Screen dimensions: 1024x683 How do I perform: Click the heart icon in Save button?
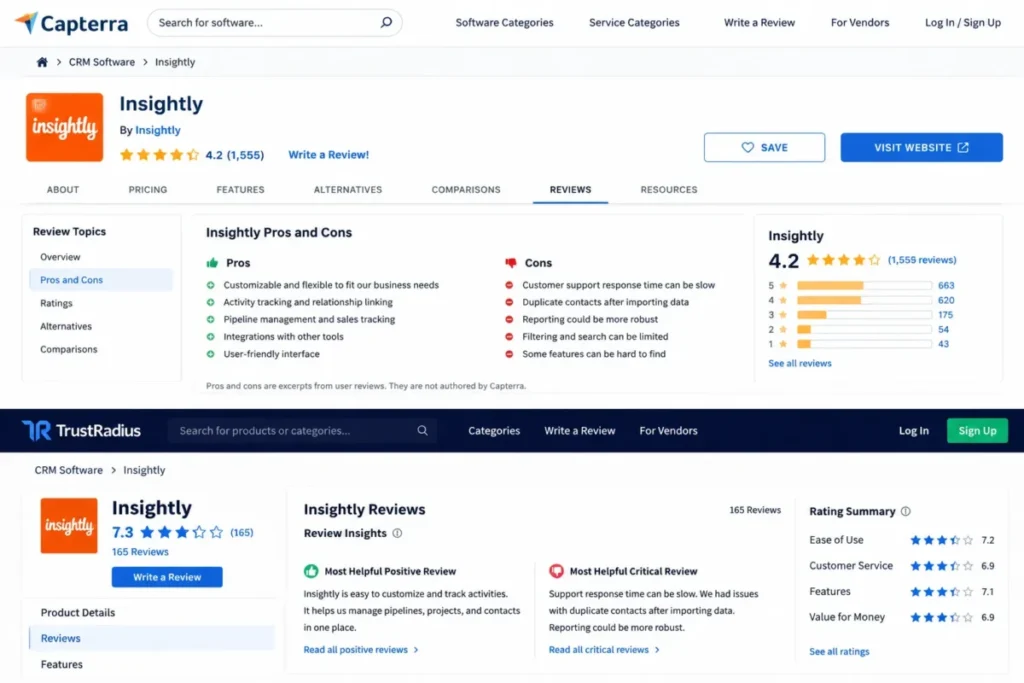pyautogui.click(x=748, y=148)
